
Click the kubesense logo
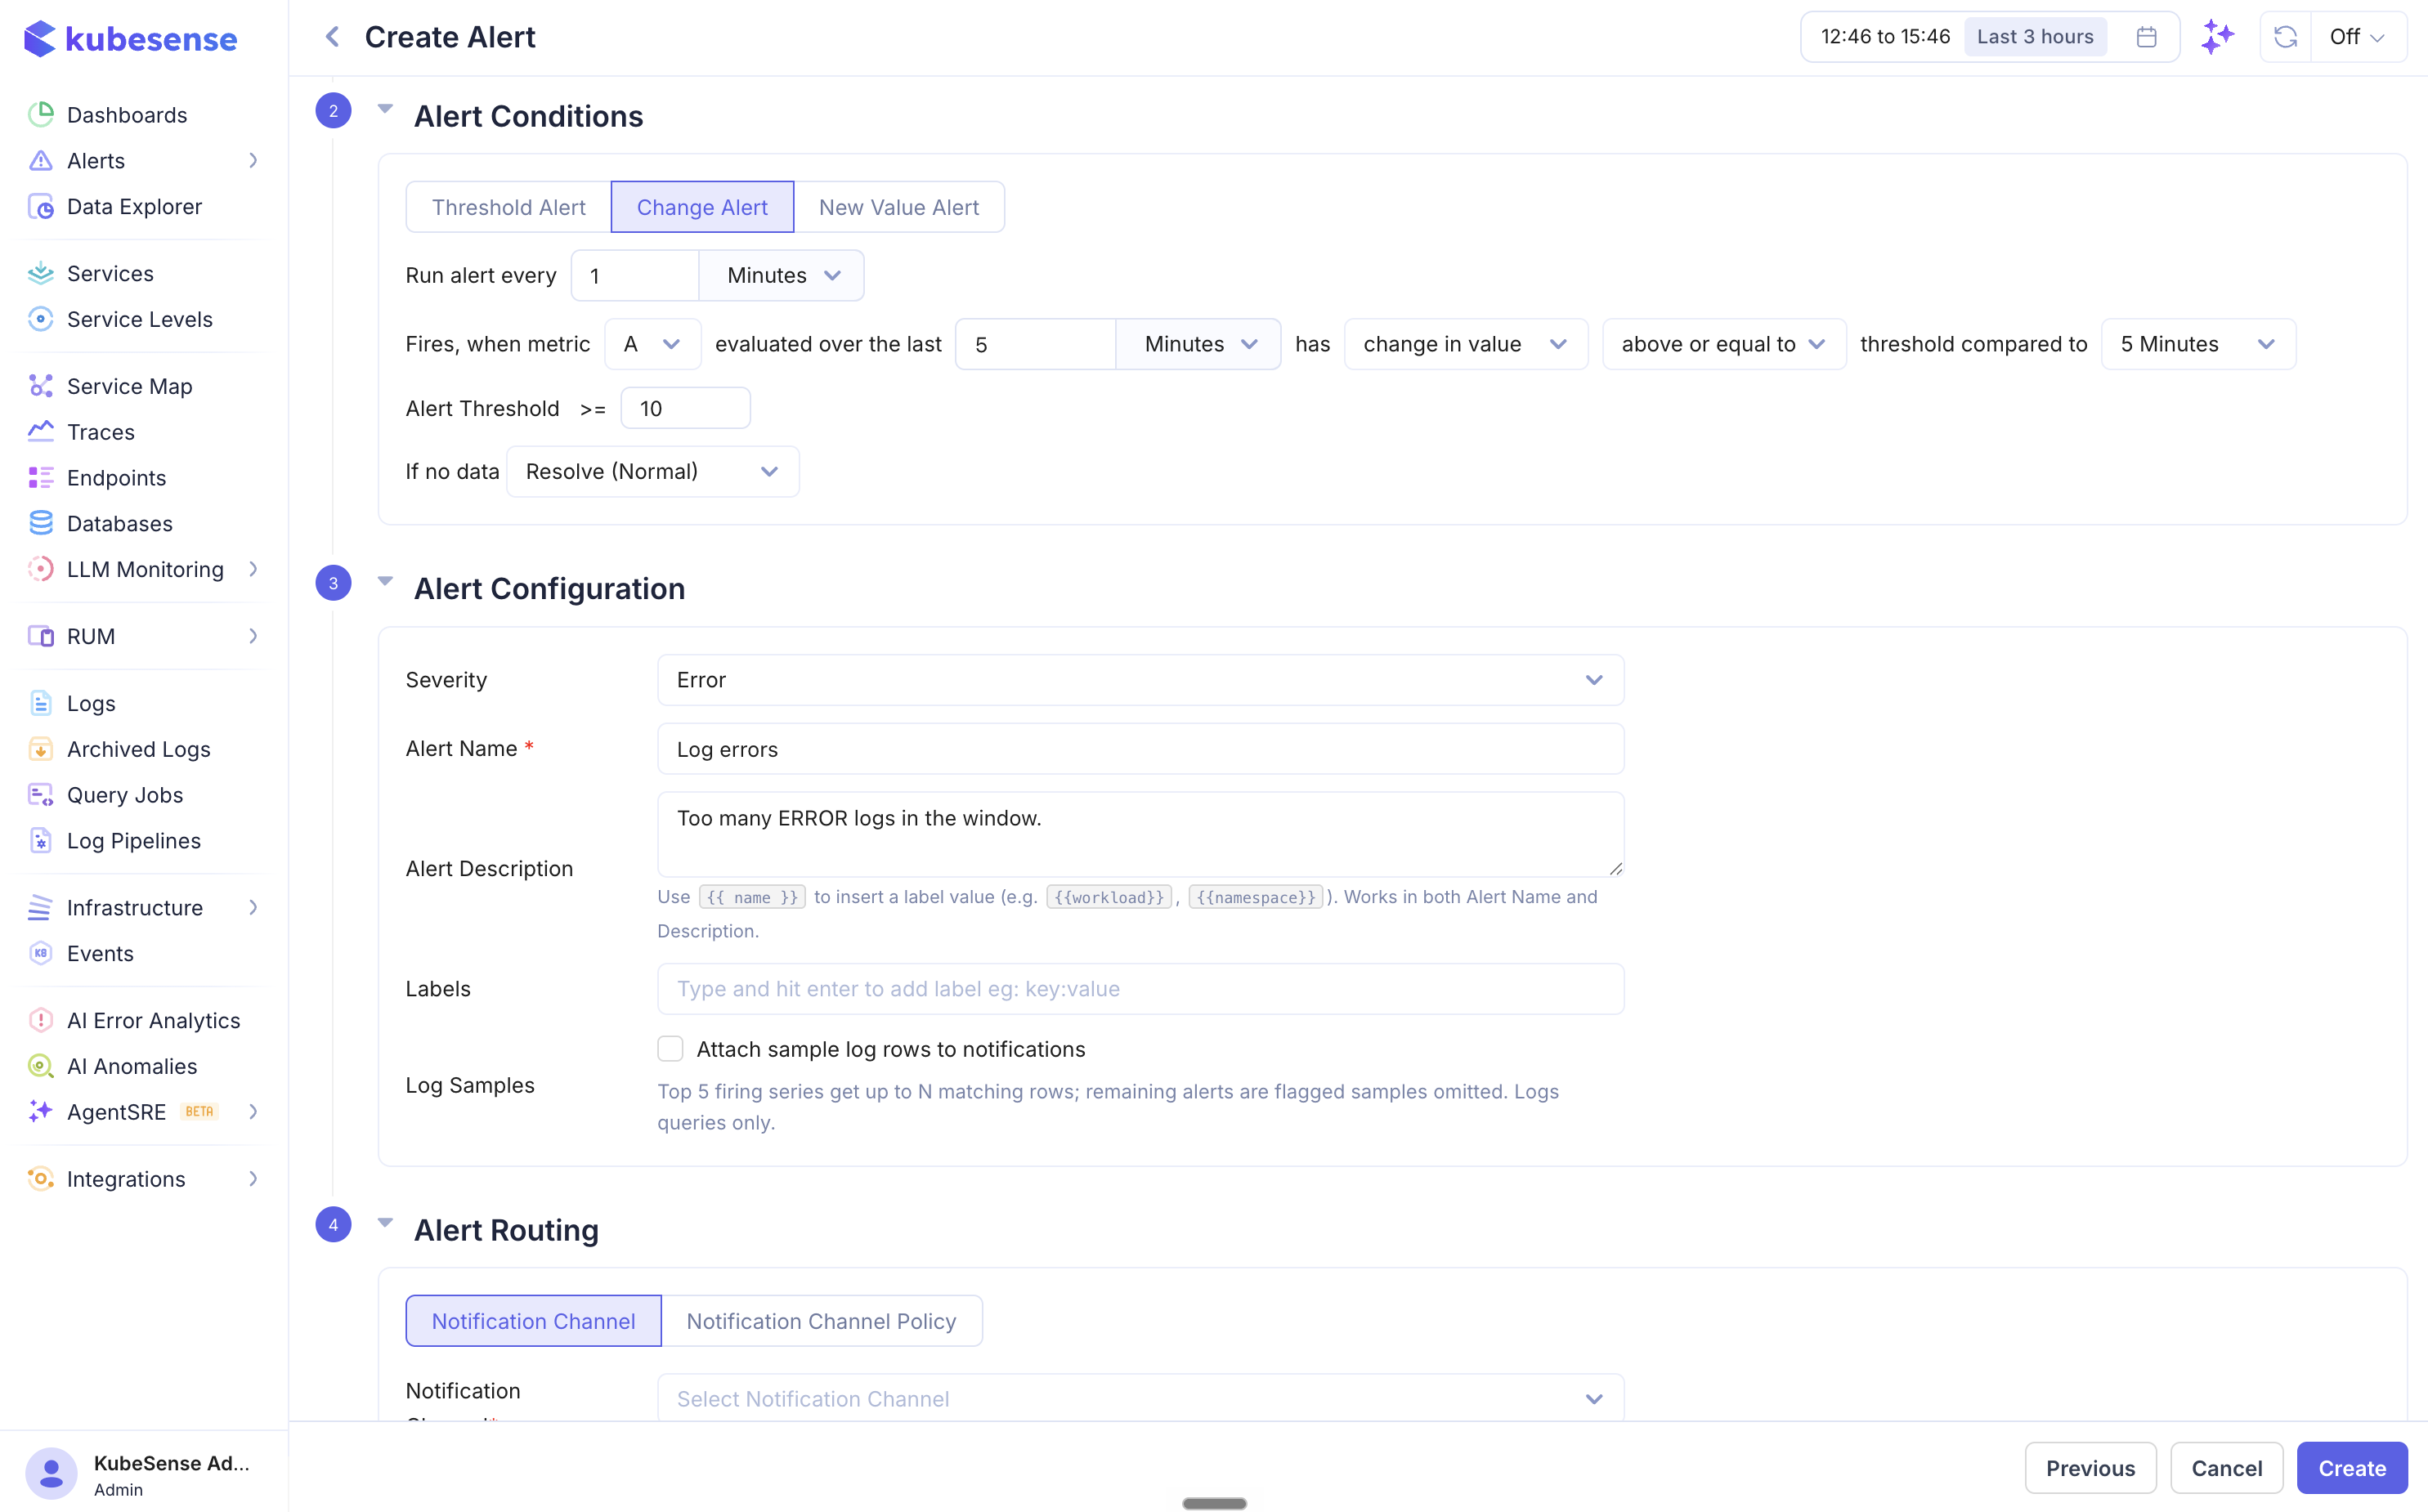(x=130, y=38)
